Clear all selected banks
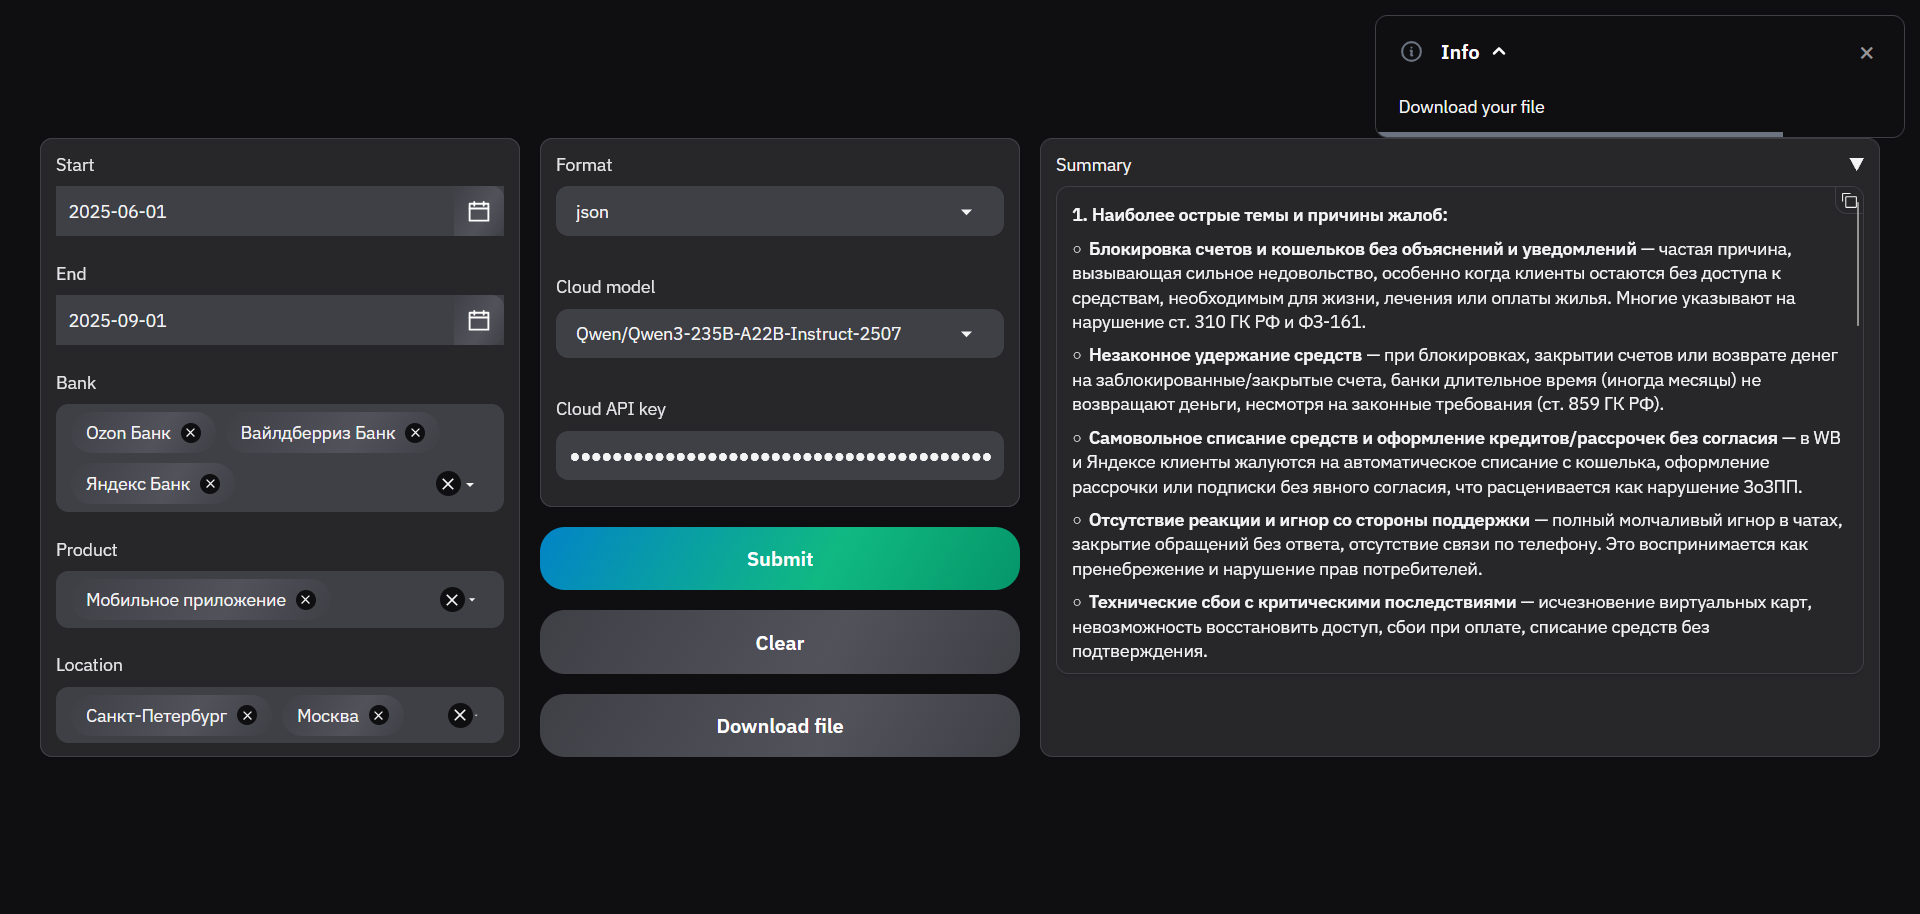 pos(447,484)
